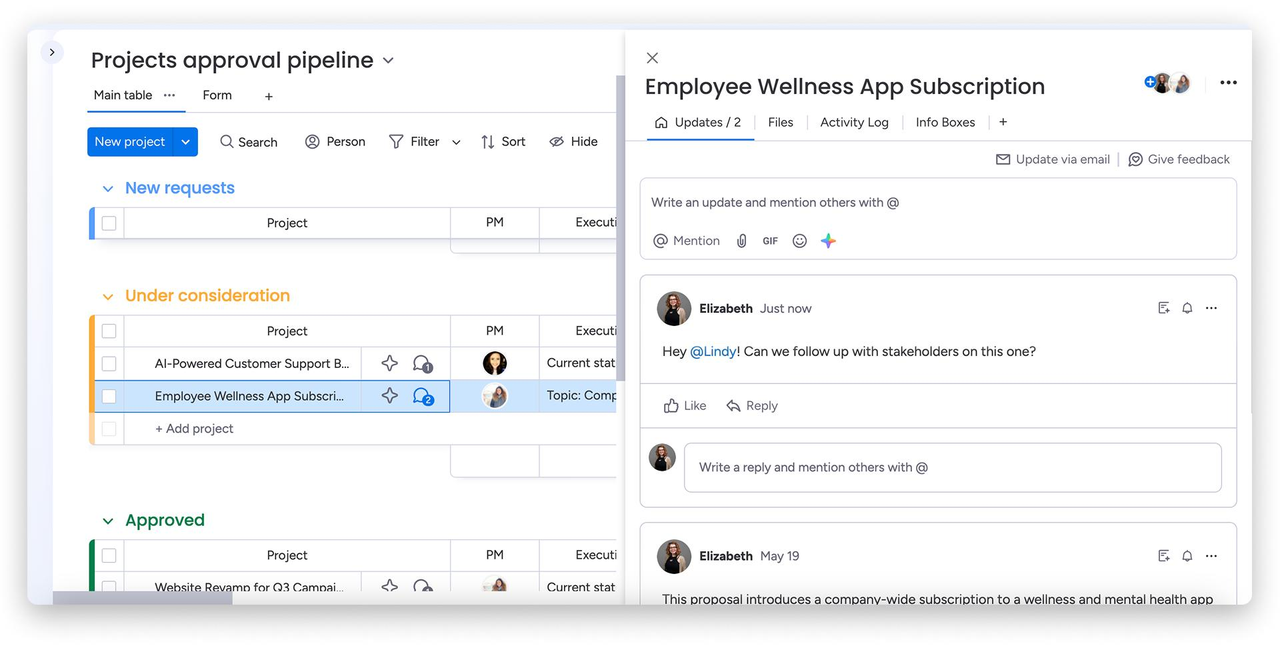
Task: Reply to Elizabeth's latest update
Action: coord(752,406)
